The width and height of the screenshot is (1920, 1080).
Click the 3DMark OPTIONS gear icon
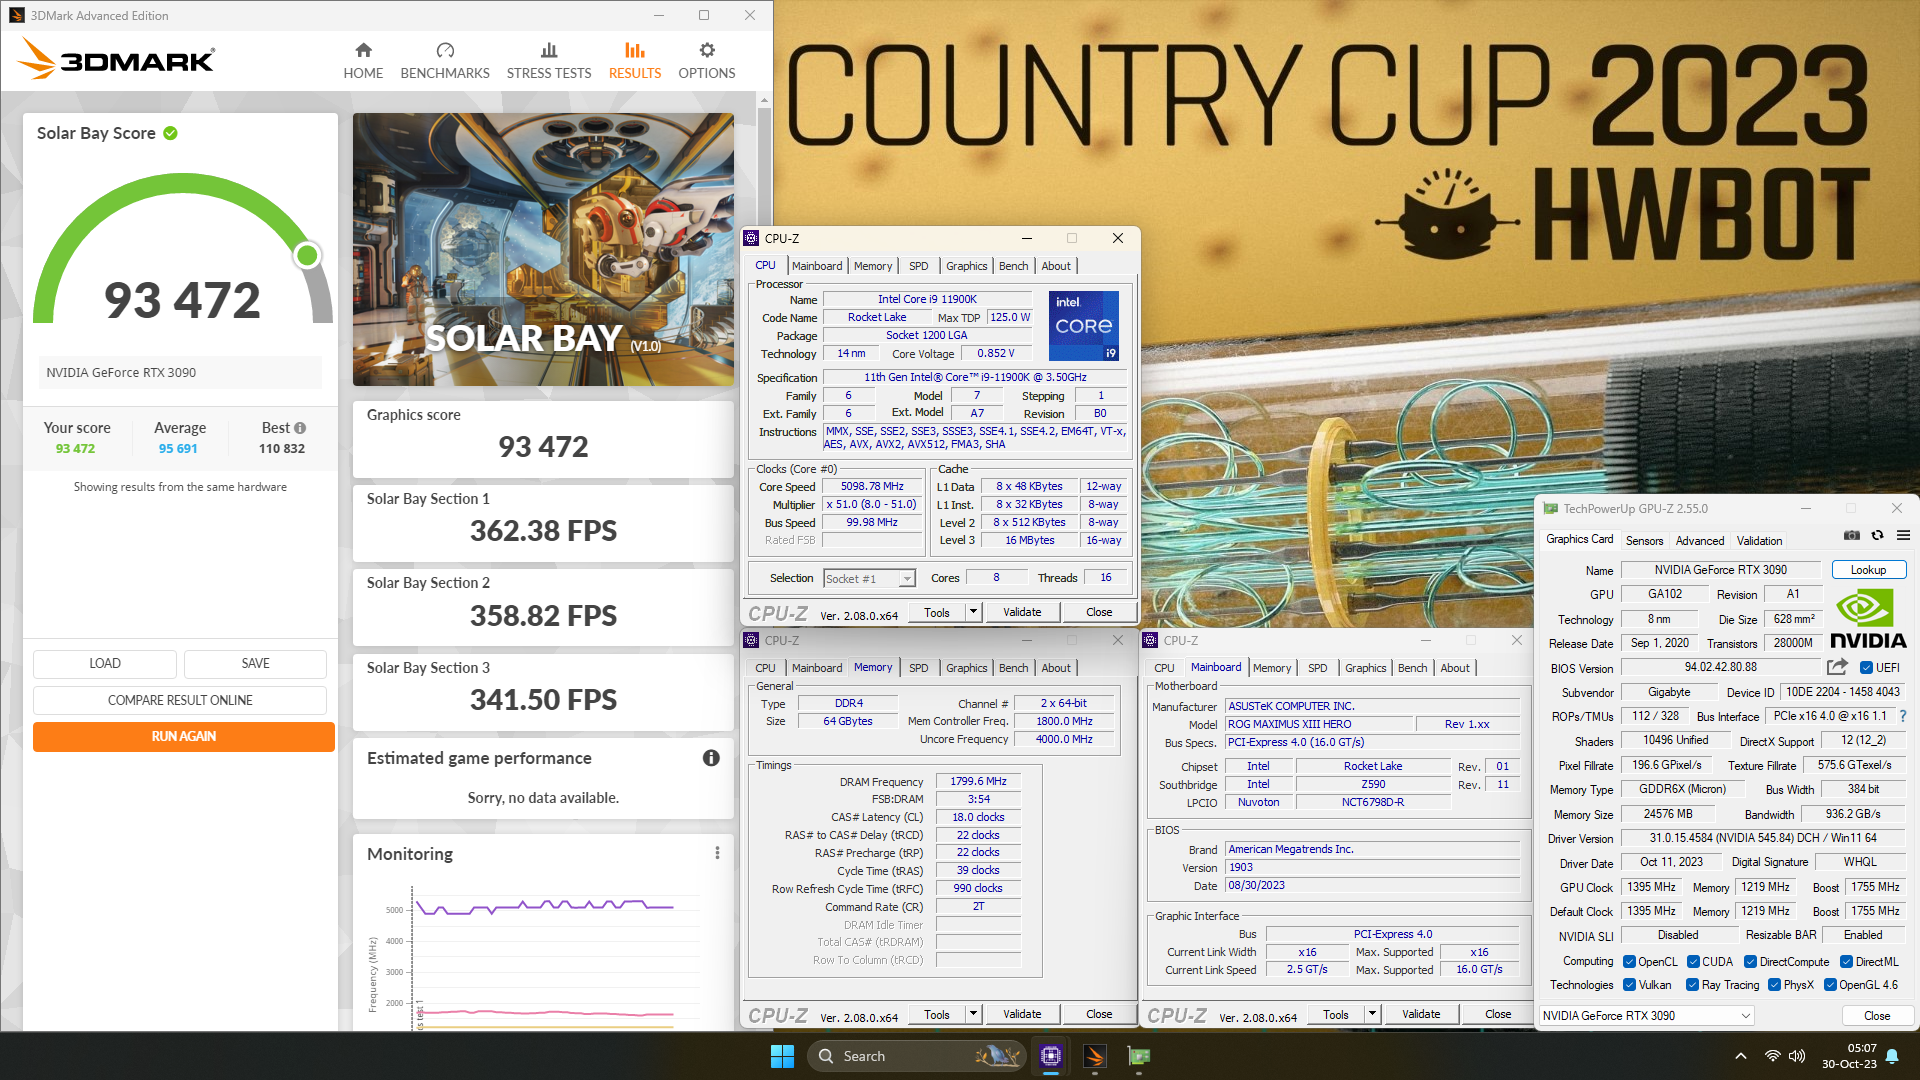tap(706, 51)
